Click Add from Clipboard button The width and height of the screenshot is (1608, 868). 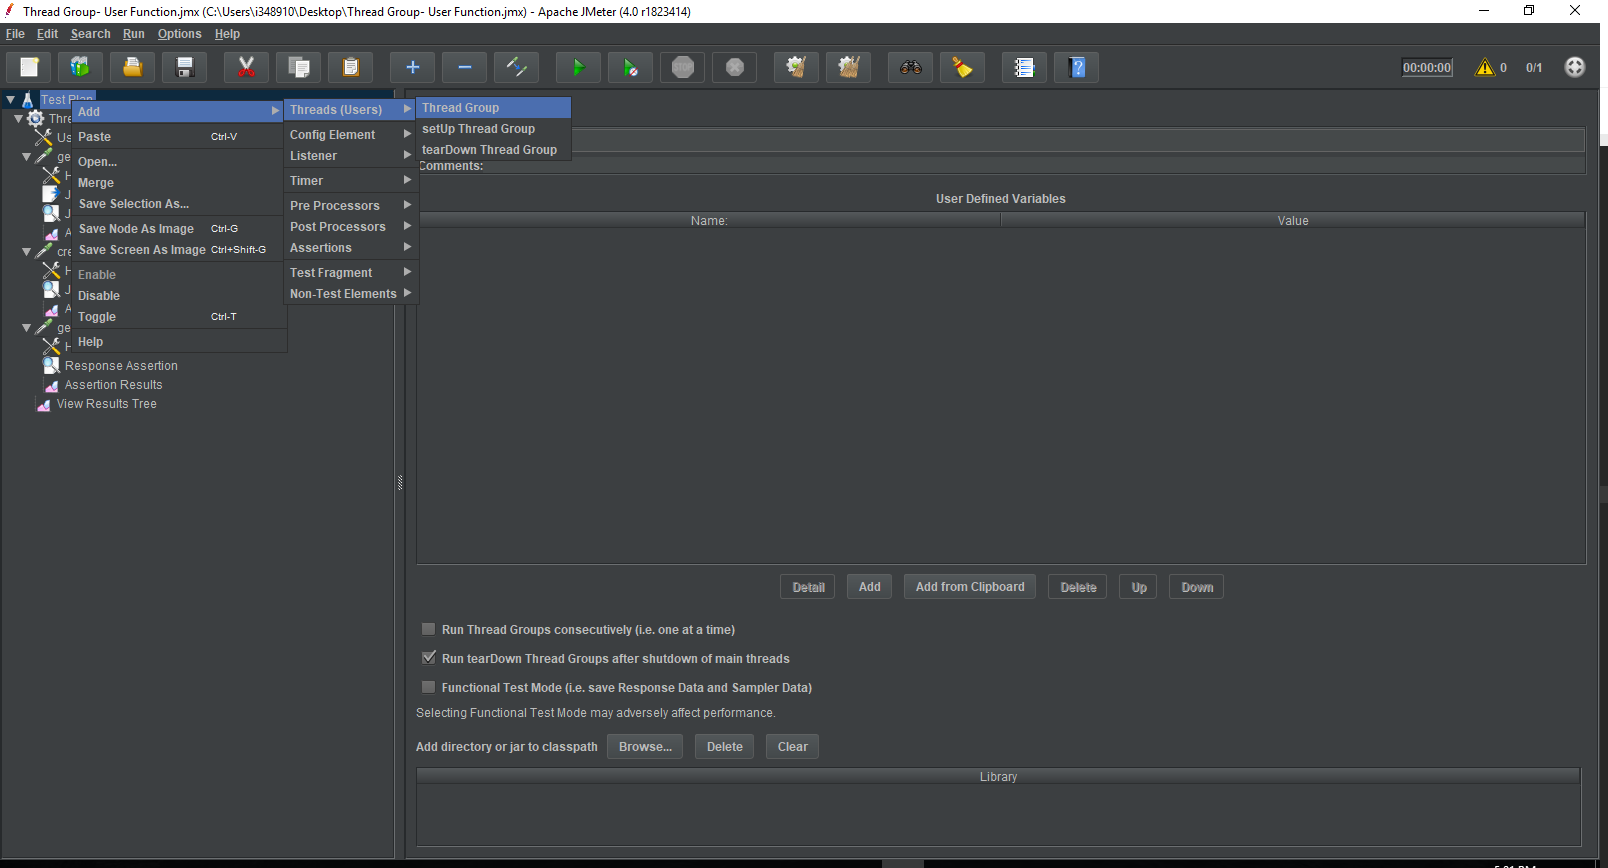970,587
